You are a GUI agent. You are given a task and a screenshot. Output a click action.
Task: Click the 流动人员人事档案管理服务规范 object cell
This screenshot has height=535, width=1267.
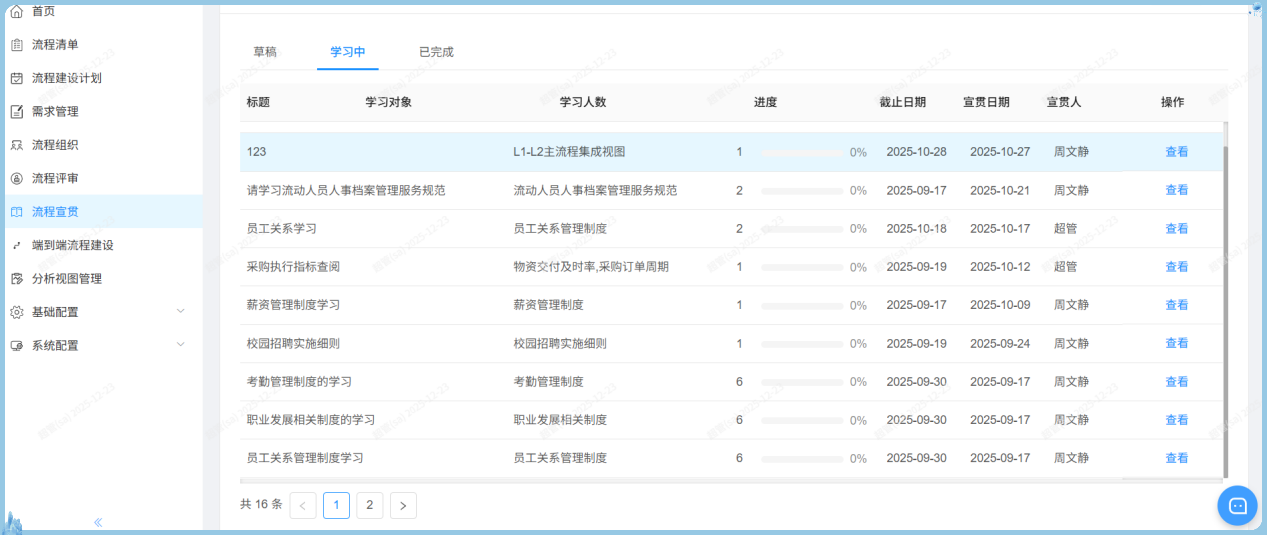pyautogui.click(x=595, y=190)
